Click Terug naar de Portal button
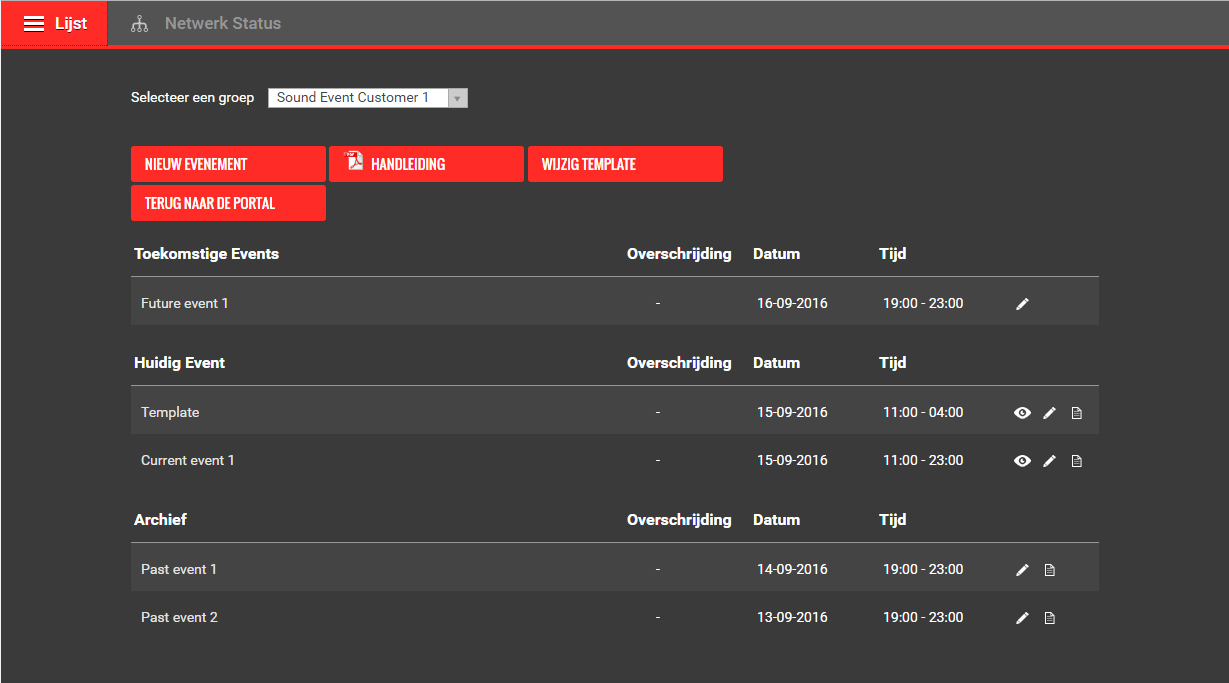Image resolution: width=1229 pixels, height=683 pixels. pyautogui.click(x=228, y=203)
